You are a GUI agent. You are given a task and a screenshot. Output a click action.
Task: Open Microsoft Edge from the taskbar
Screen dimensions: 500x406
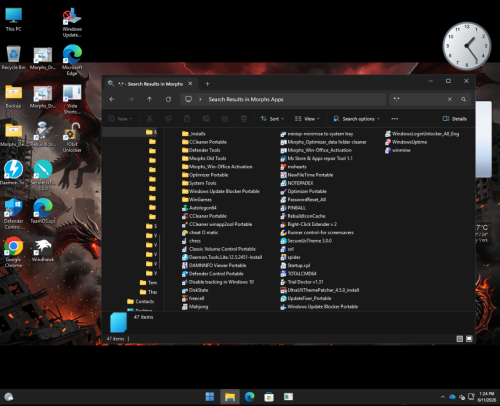[249, 397]
